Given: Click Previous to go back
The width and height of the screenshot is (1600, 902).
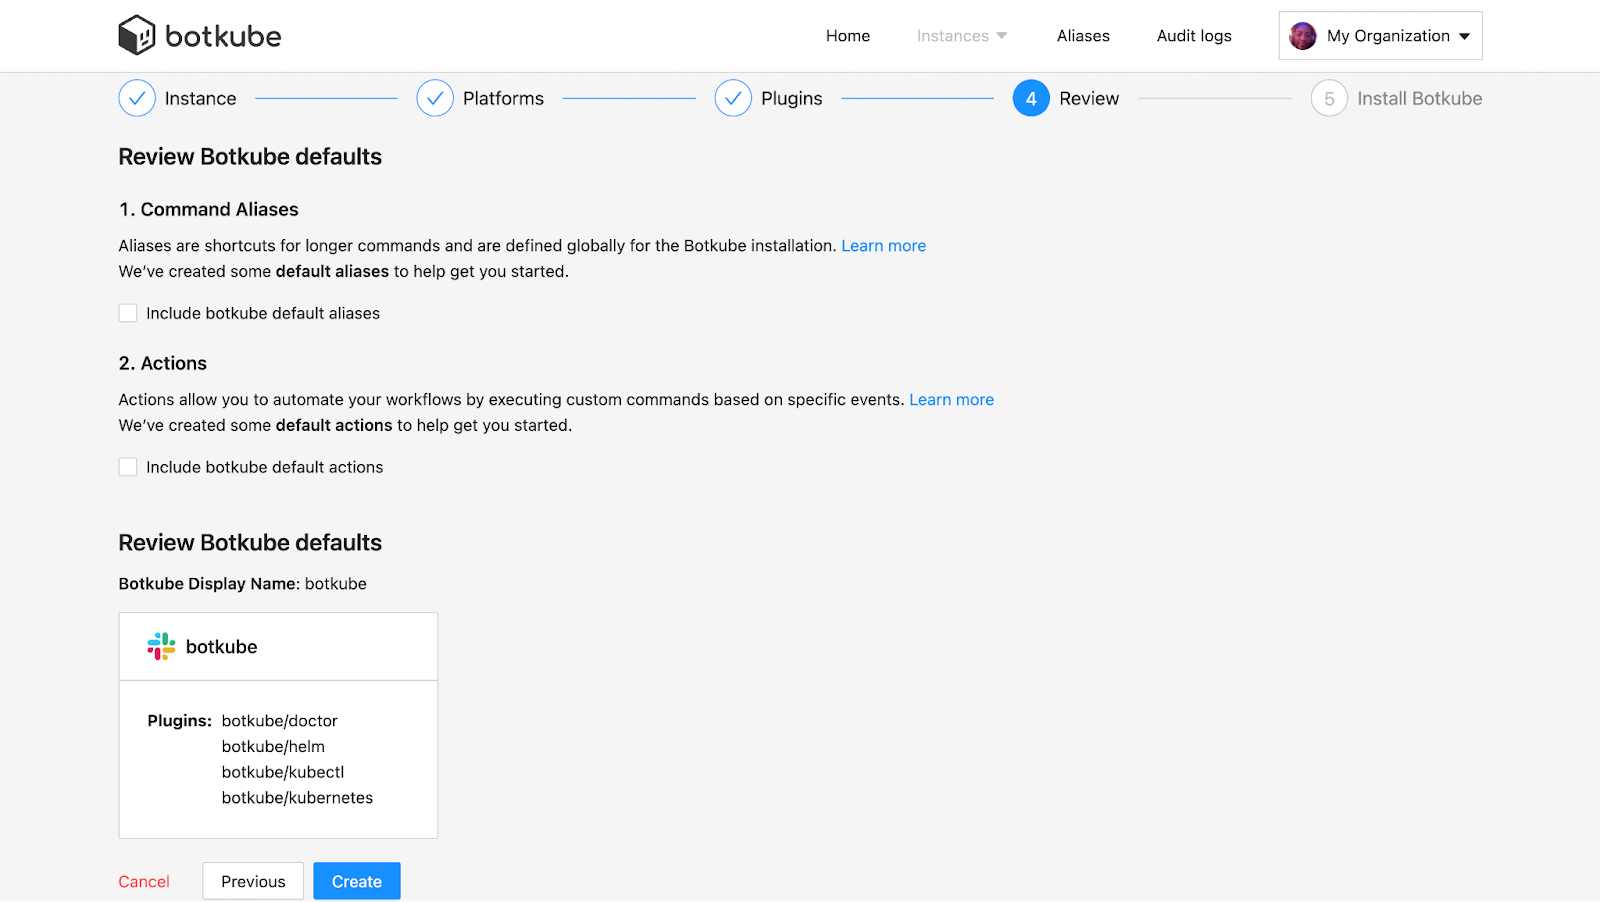Looking at the screenshot, I should pos(252,881).
